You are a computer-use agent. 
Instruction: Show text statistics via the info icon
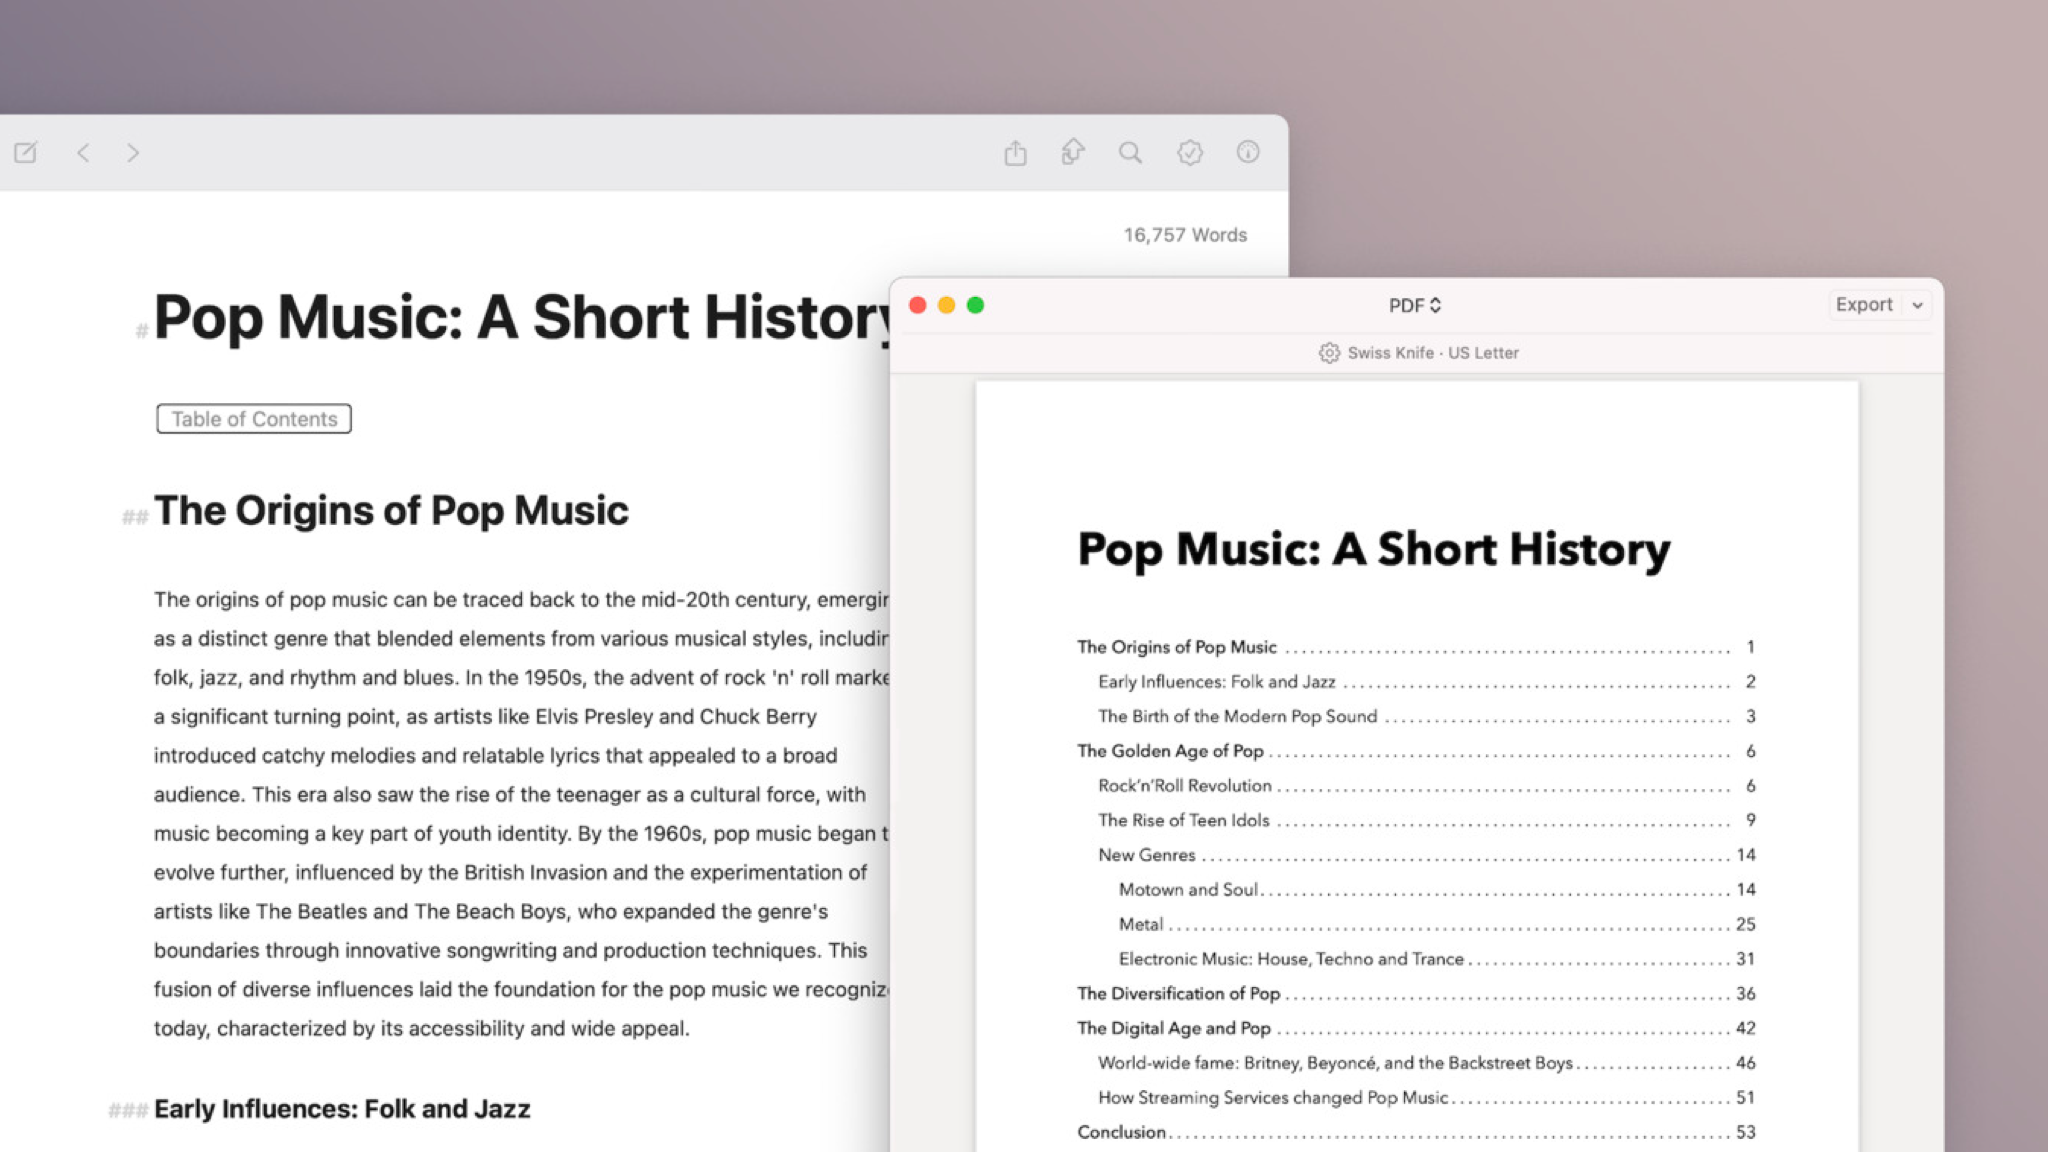pos(1248,153)
